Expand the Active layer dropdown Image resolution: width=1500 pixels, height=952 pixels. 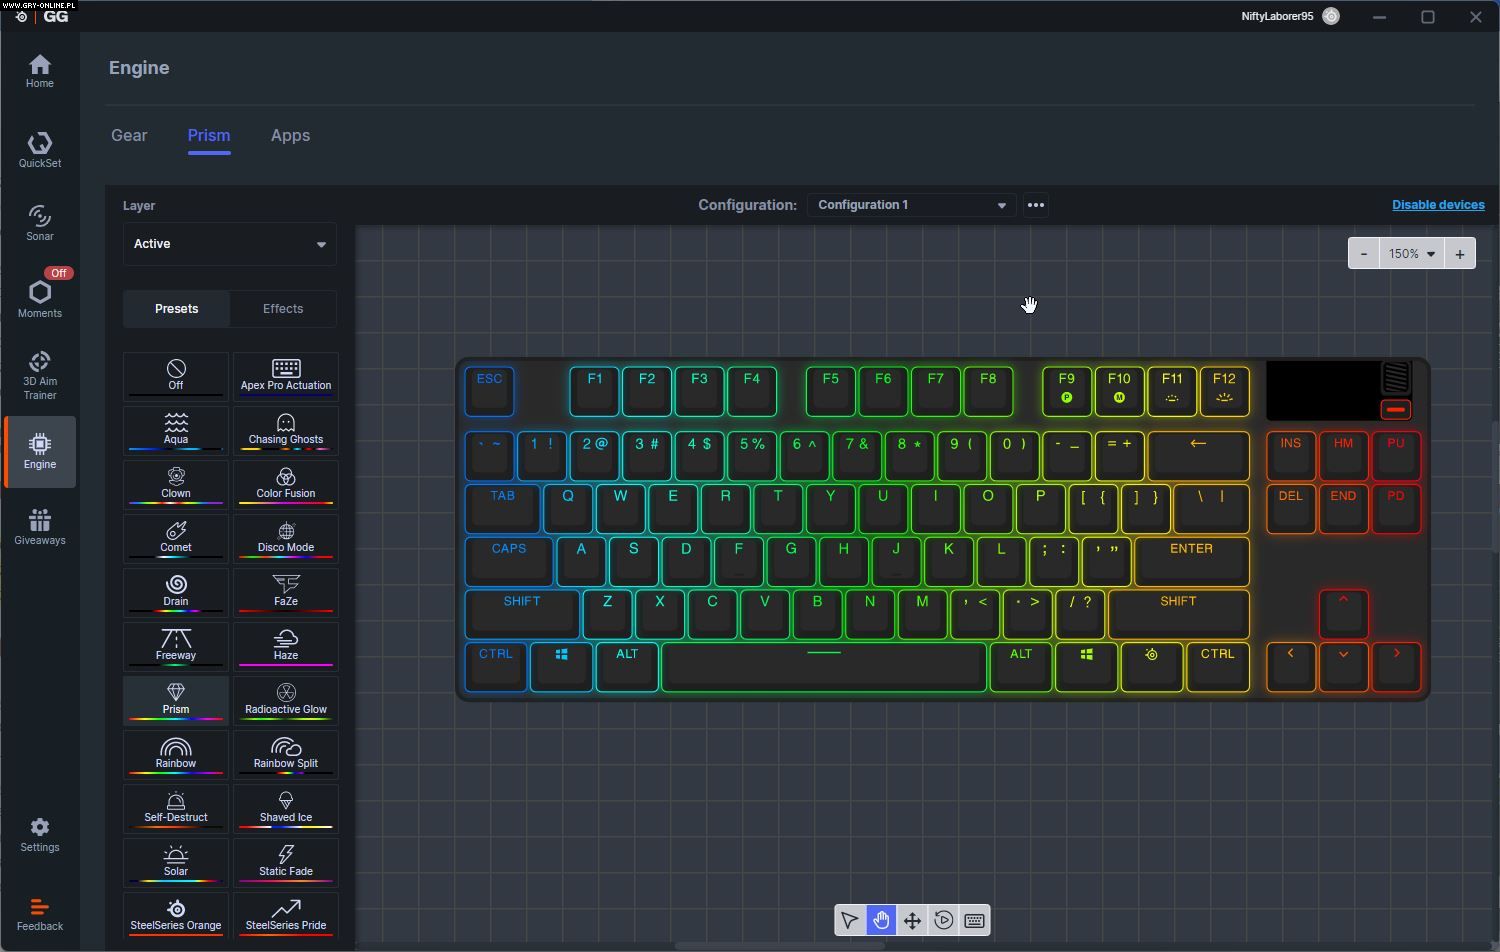coord(229,244)
